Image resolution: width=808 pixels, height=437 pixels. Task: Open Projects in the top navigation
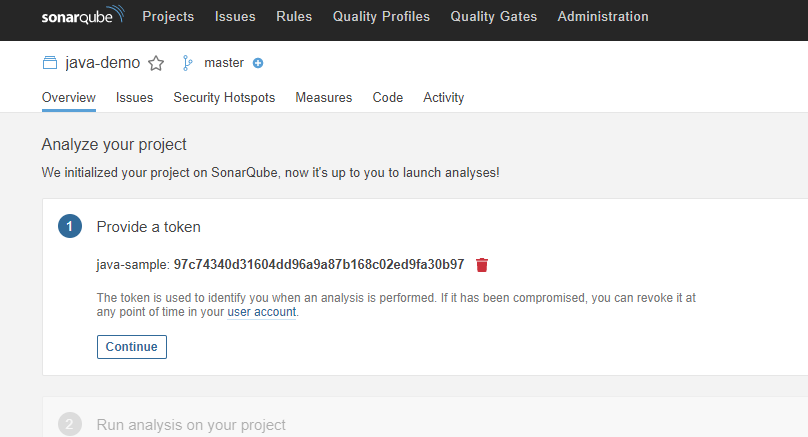pos(168,17)
